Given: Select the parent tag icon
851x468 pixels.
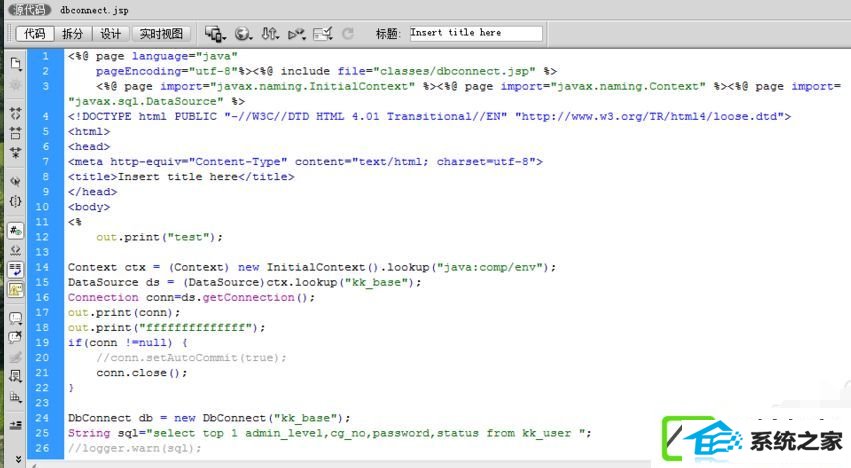Looking at the screenshot, I should click(x=16, y=181).
